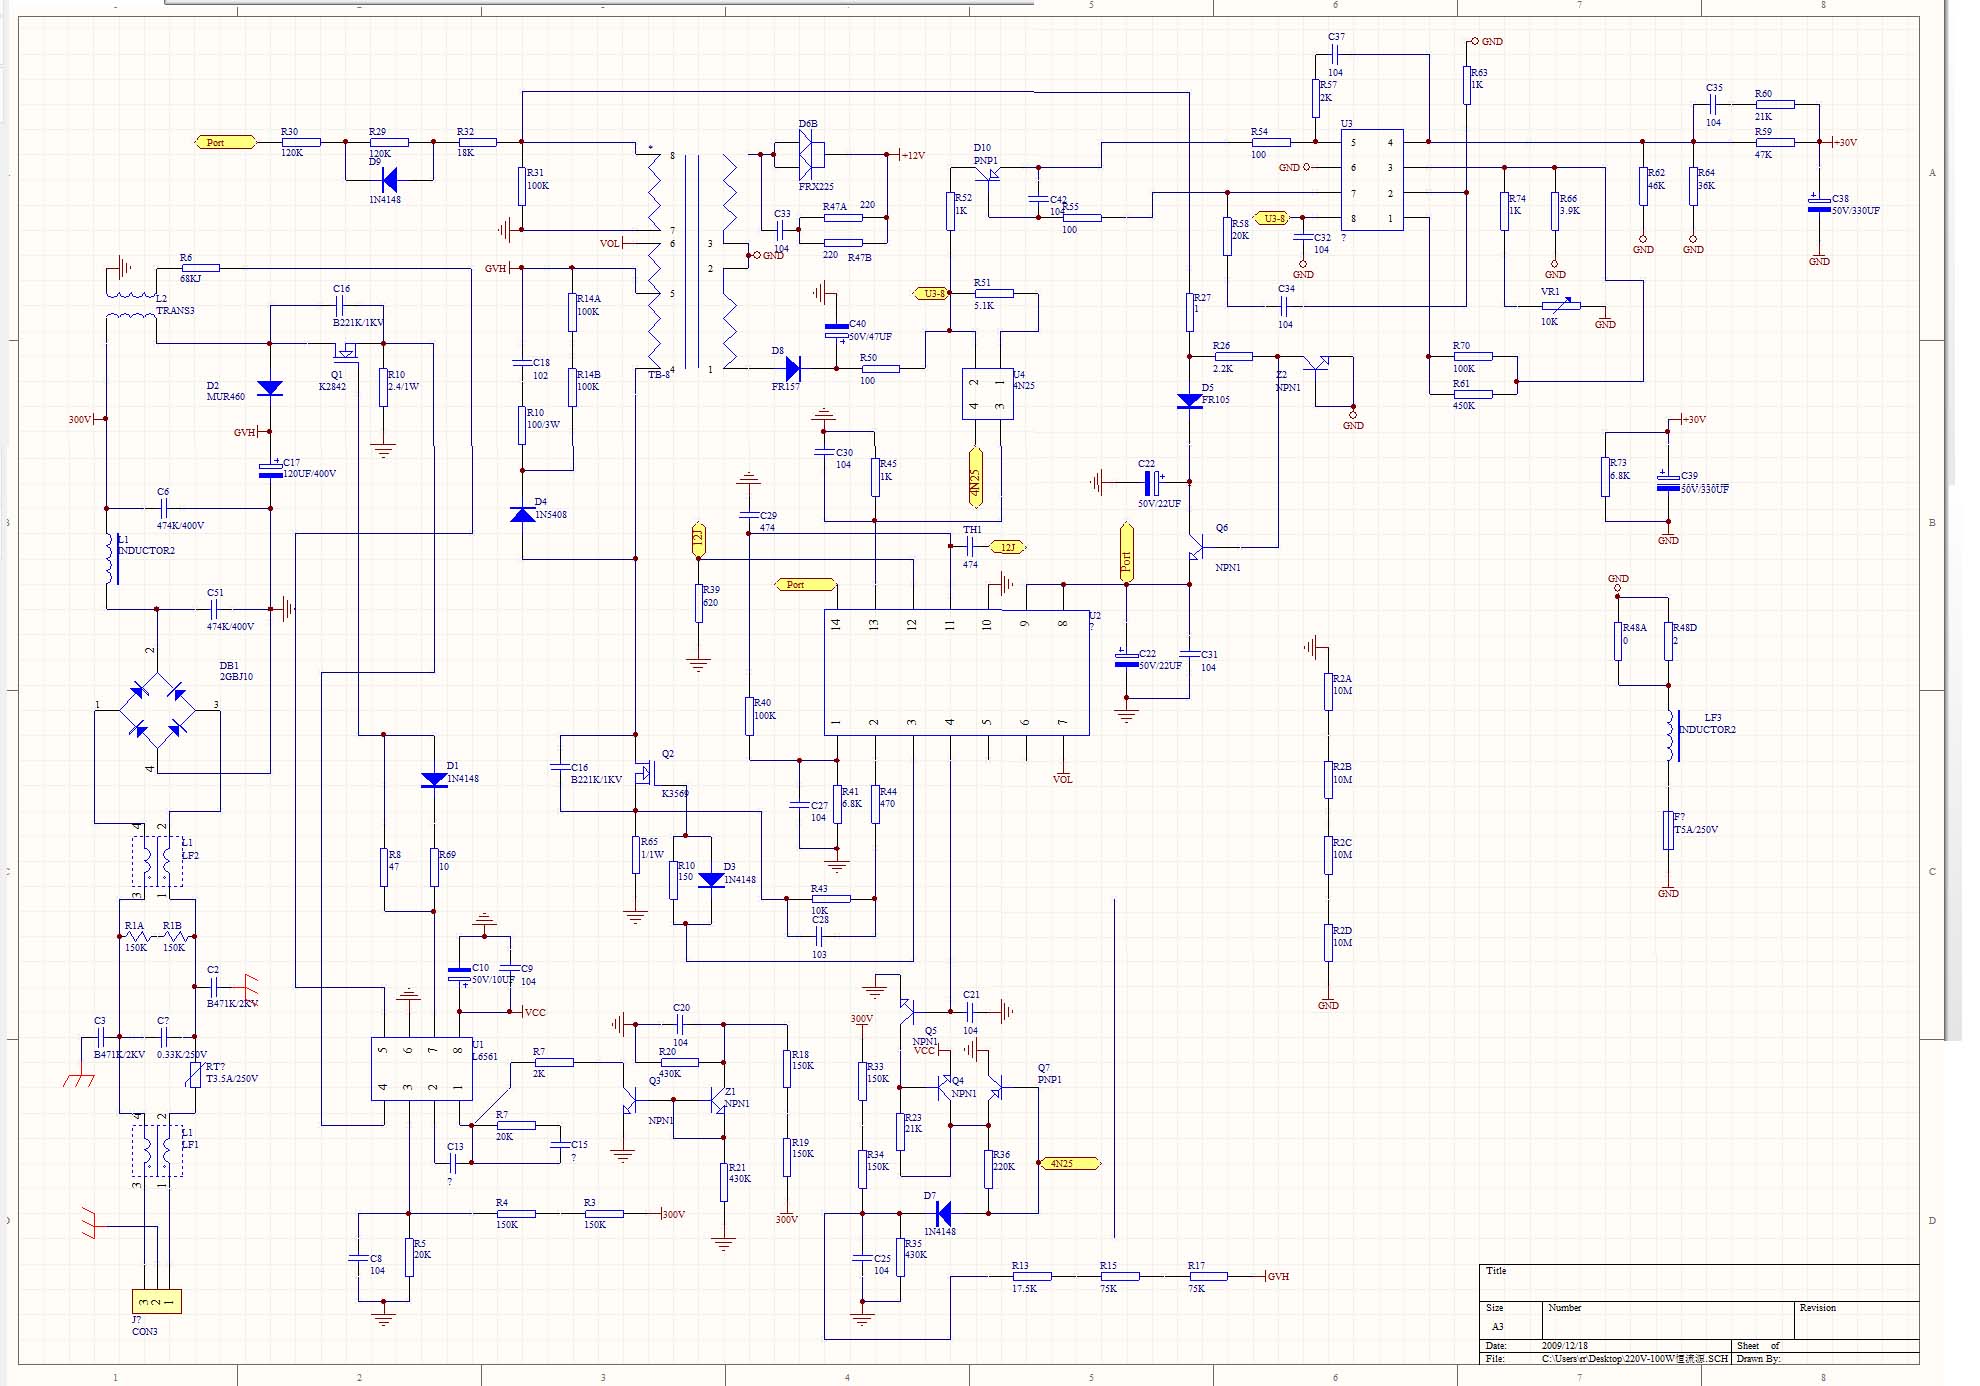Select the U1 L6561 controller IC body

pos(421,1068)
